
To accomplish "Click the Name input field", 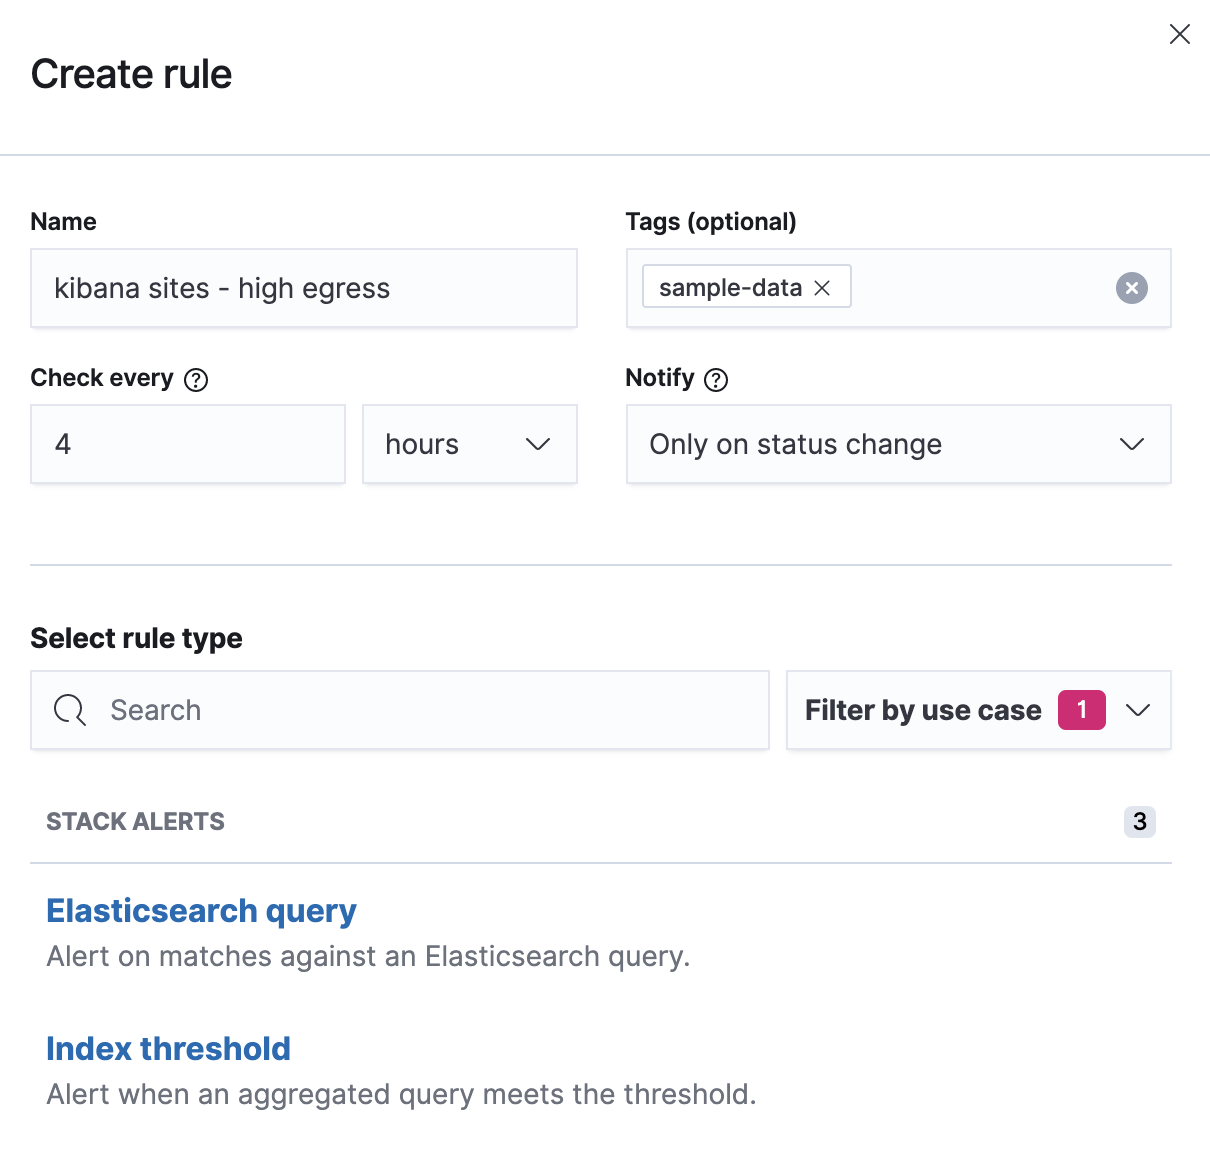I will [303, 288].
